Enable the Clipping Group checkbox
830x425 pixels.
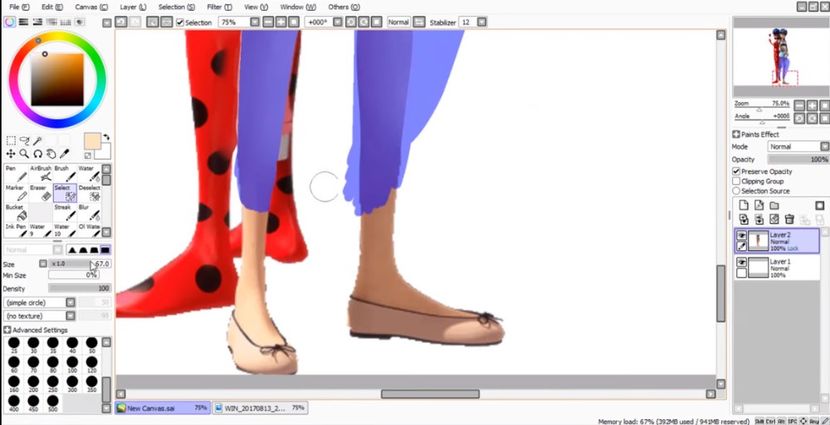[x=737, y=181]
